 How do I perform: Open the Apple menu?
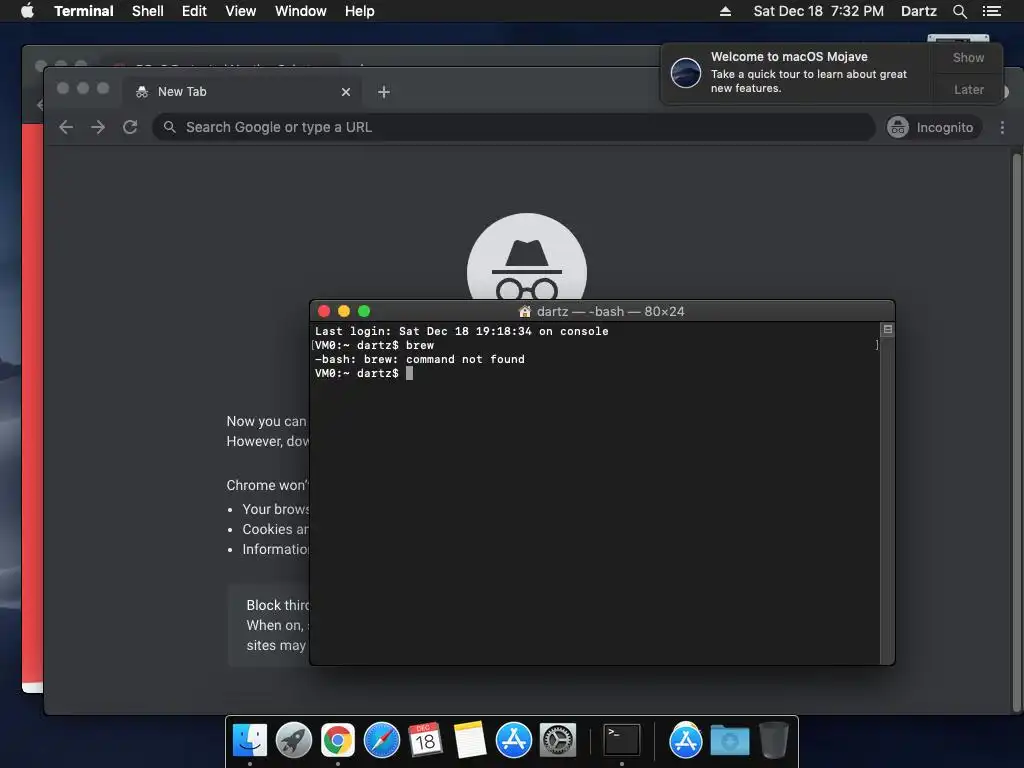(x=27, y=11)
